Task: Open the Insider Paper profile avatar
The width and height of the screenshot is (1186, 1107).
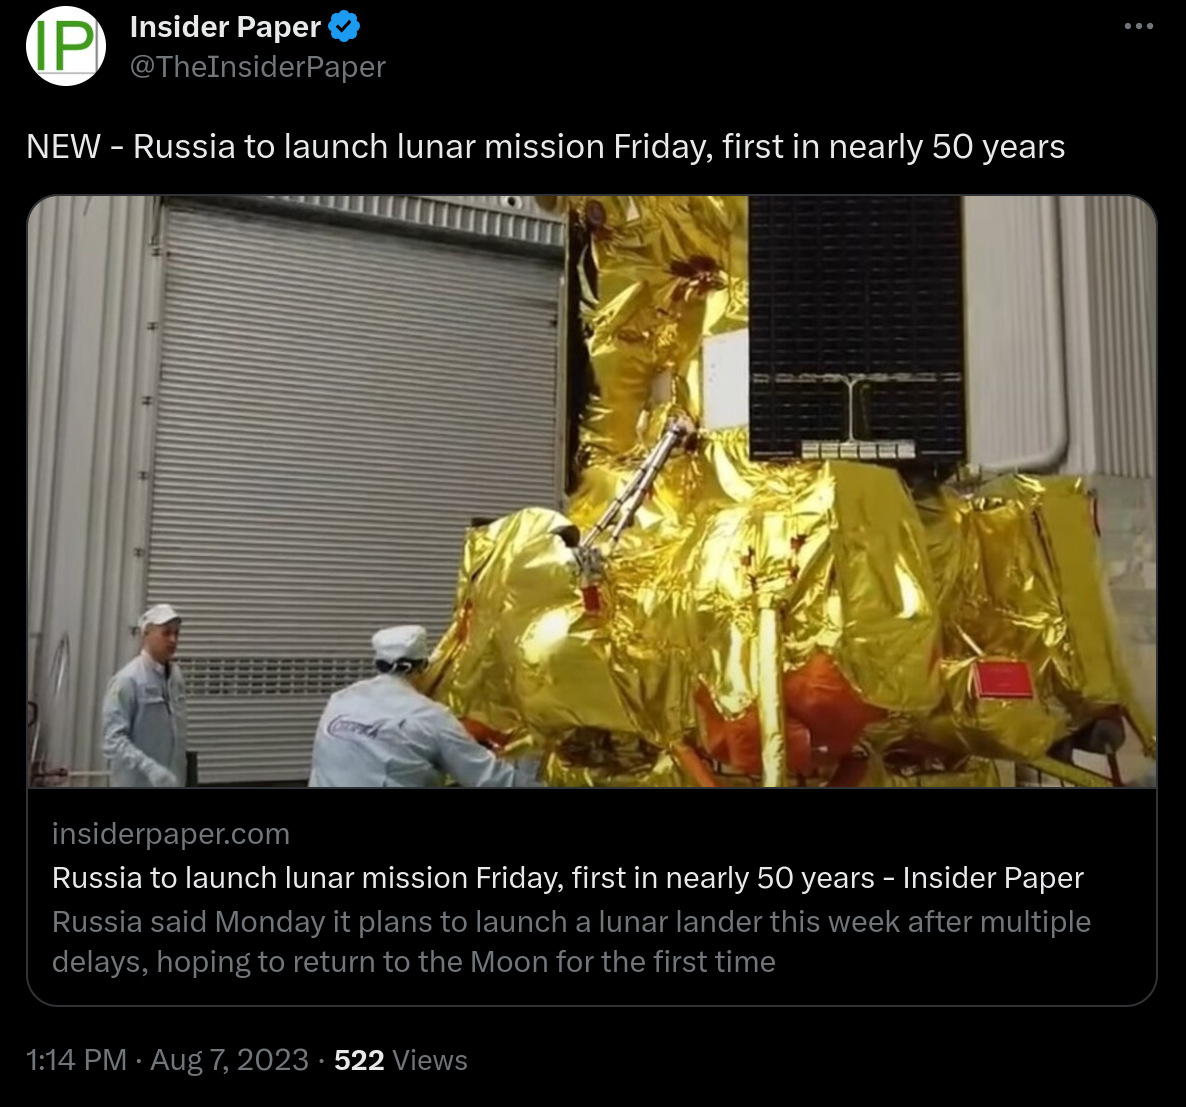Action: (x=66, y=46)
